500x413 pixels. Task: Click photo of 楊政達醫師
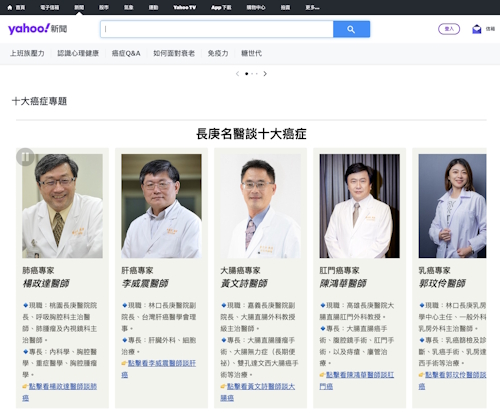click(62, 206)
